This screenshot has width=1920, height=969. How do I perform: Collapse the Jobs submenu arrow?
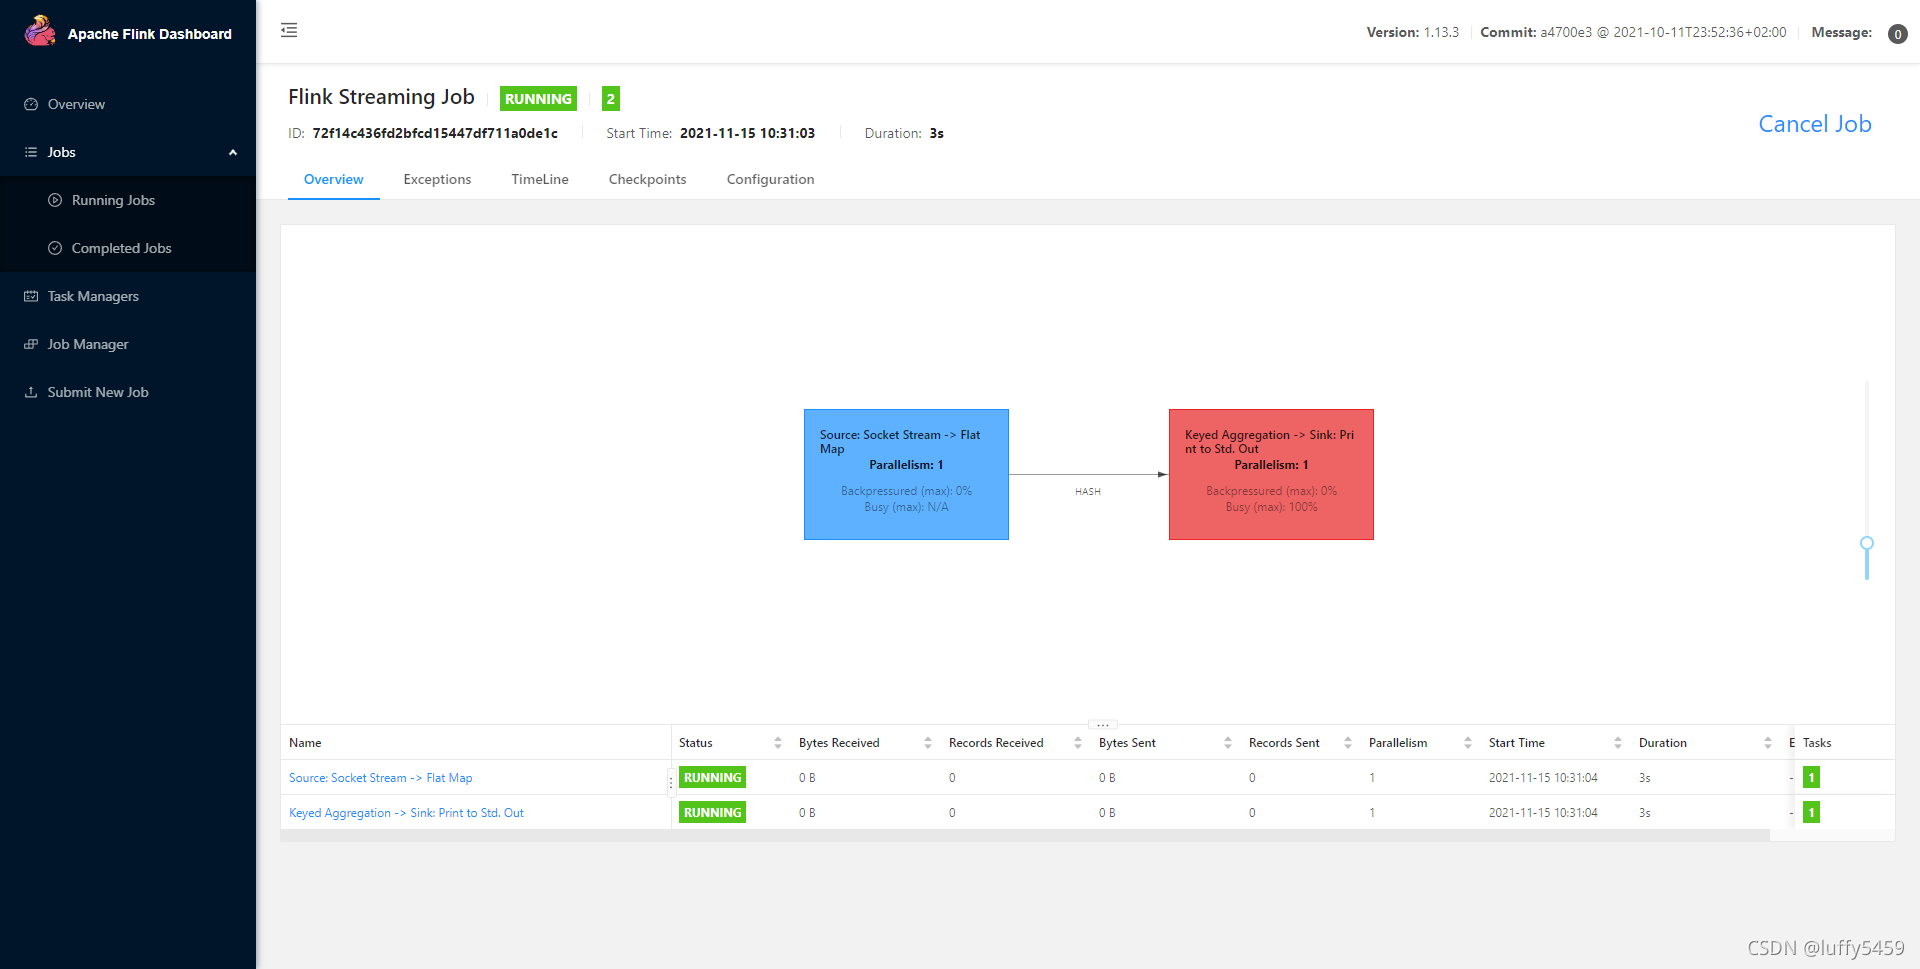[233, 152]
